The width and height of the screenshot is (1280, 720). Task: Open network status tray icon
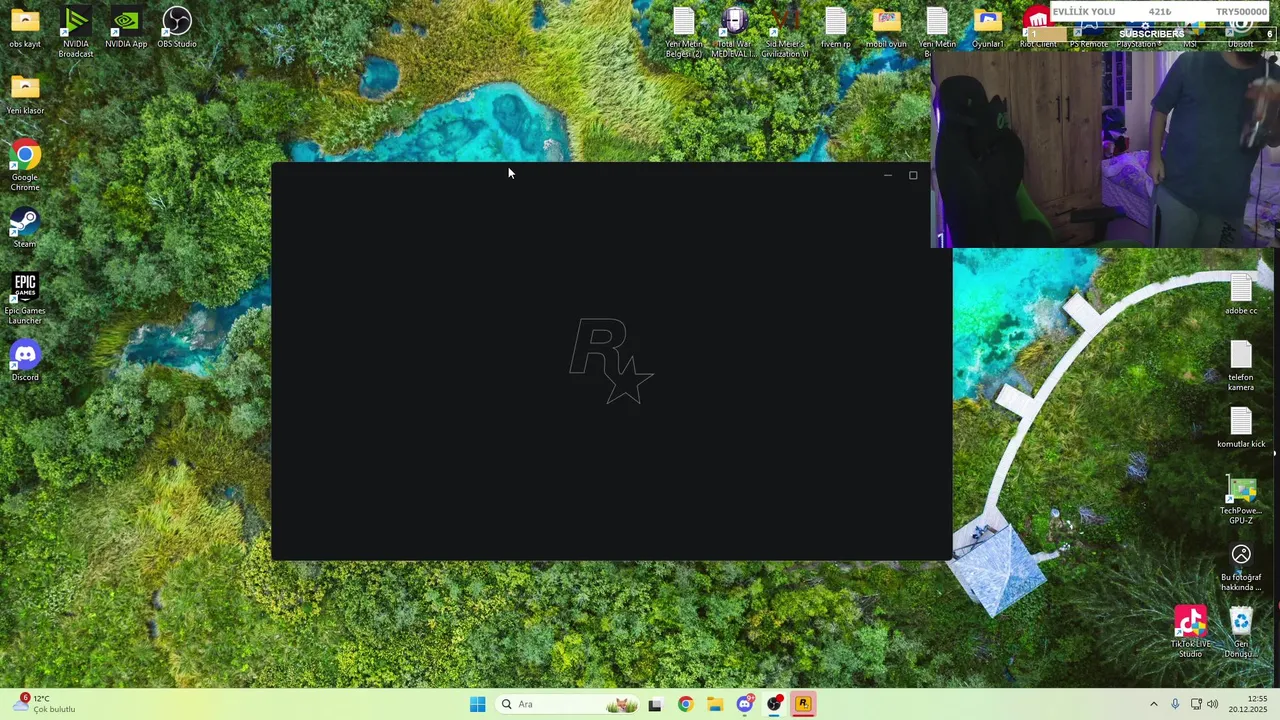coord(1195,704)
